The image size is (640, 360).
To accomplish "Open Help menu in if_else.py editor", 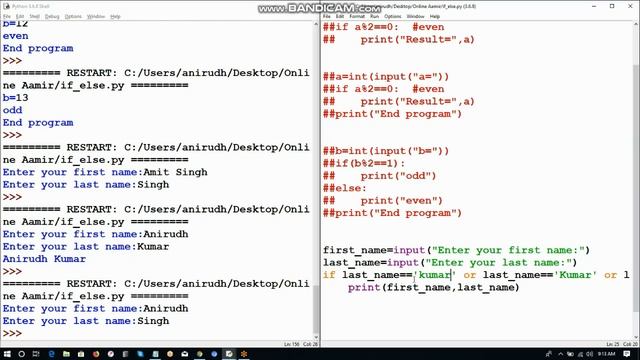I will coord(434,16).
